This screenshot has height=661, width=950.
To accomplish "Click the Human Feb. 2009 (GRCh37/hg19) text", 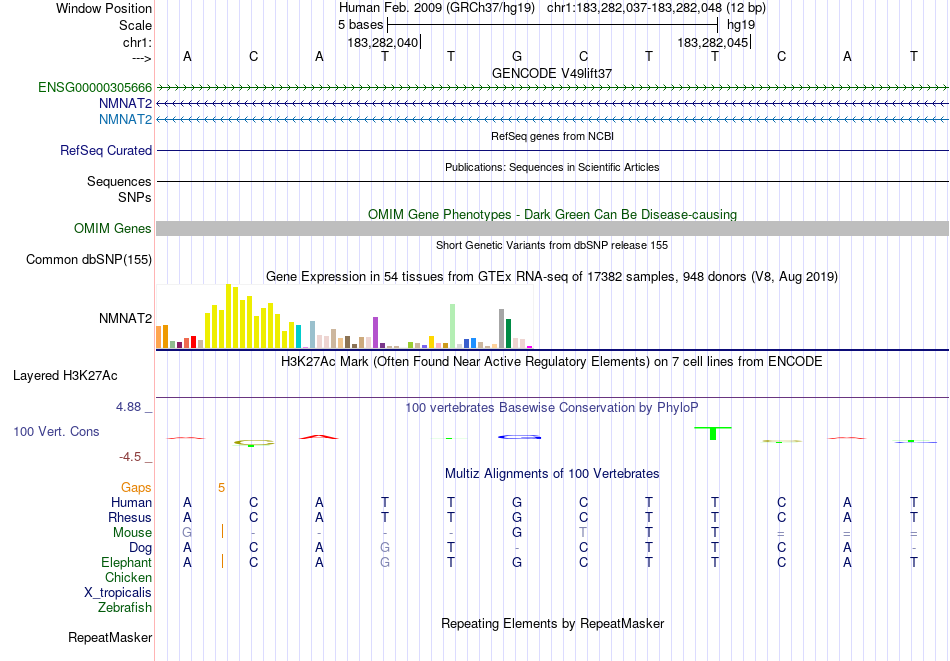I will (x=437, y=8).
